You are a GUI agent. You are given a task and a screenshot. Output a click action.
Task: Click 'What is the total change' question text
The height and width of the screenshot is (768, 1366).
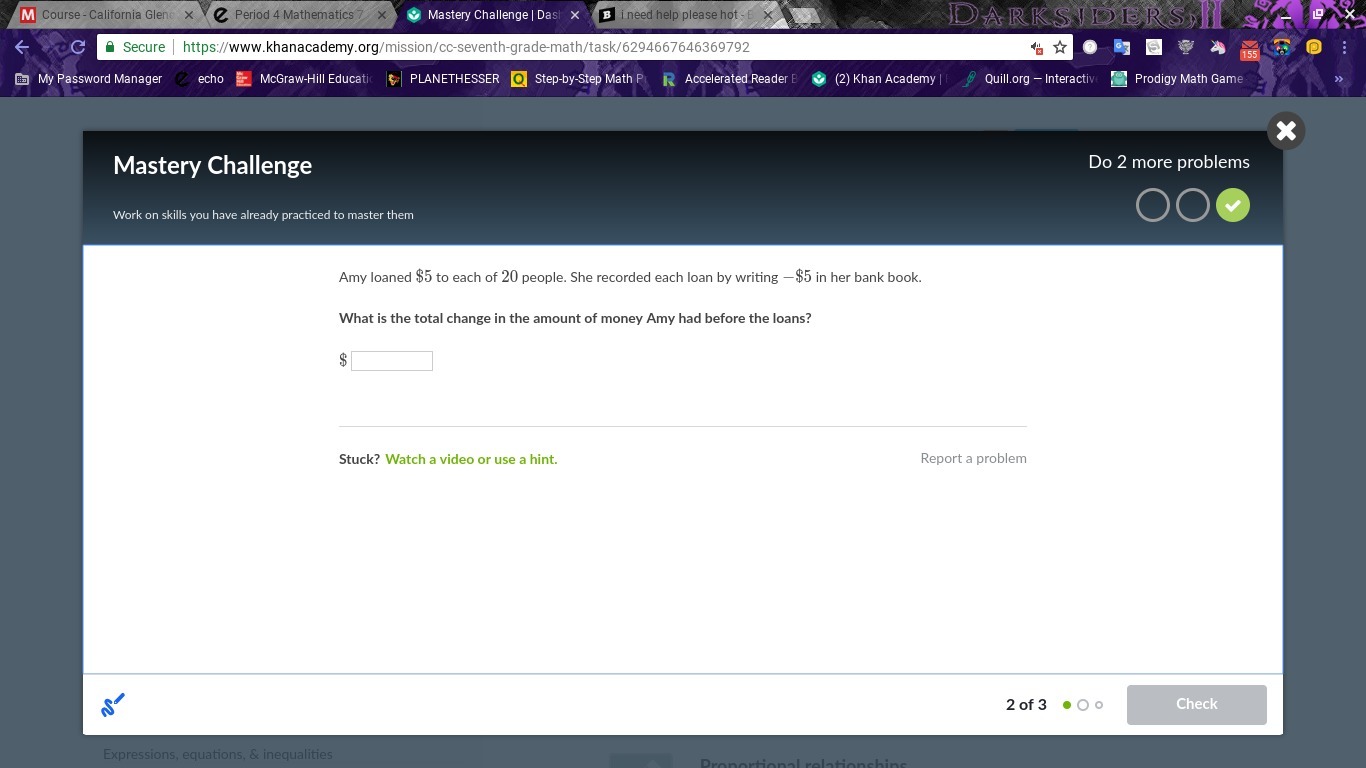pyautogui.click(x=575, y=318)
